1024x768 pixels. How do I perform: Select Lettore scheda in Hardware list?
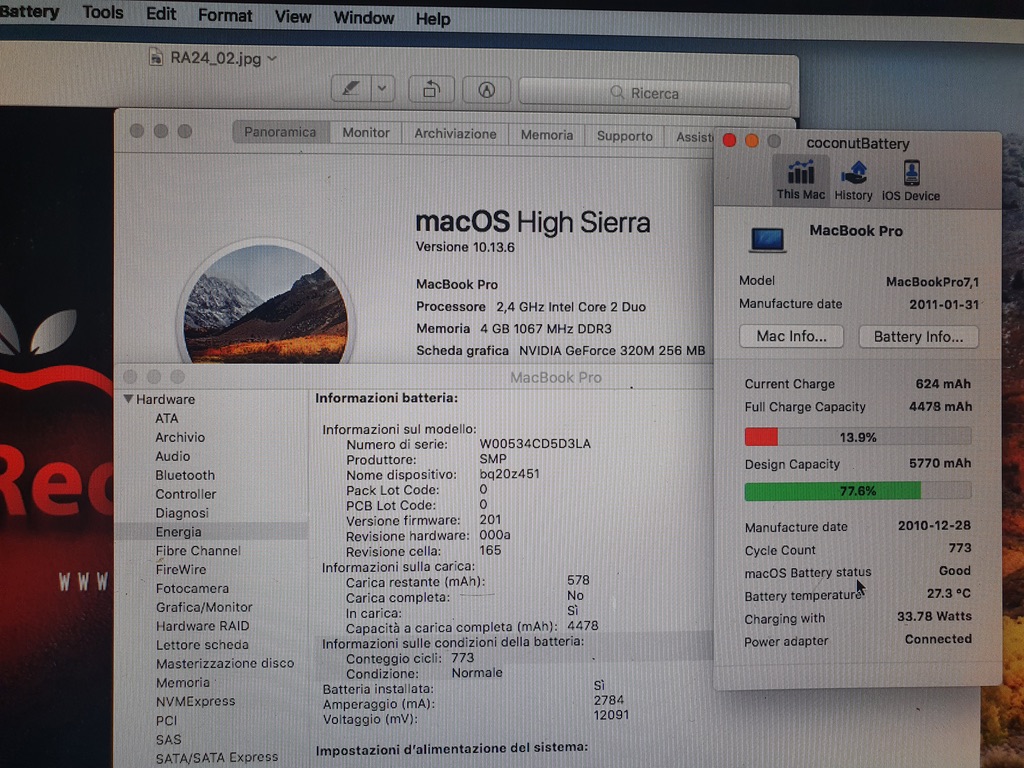pos(202,645)
